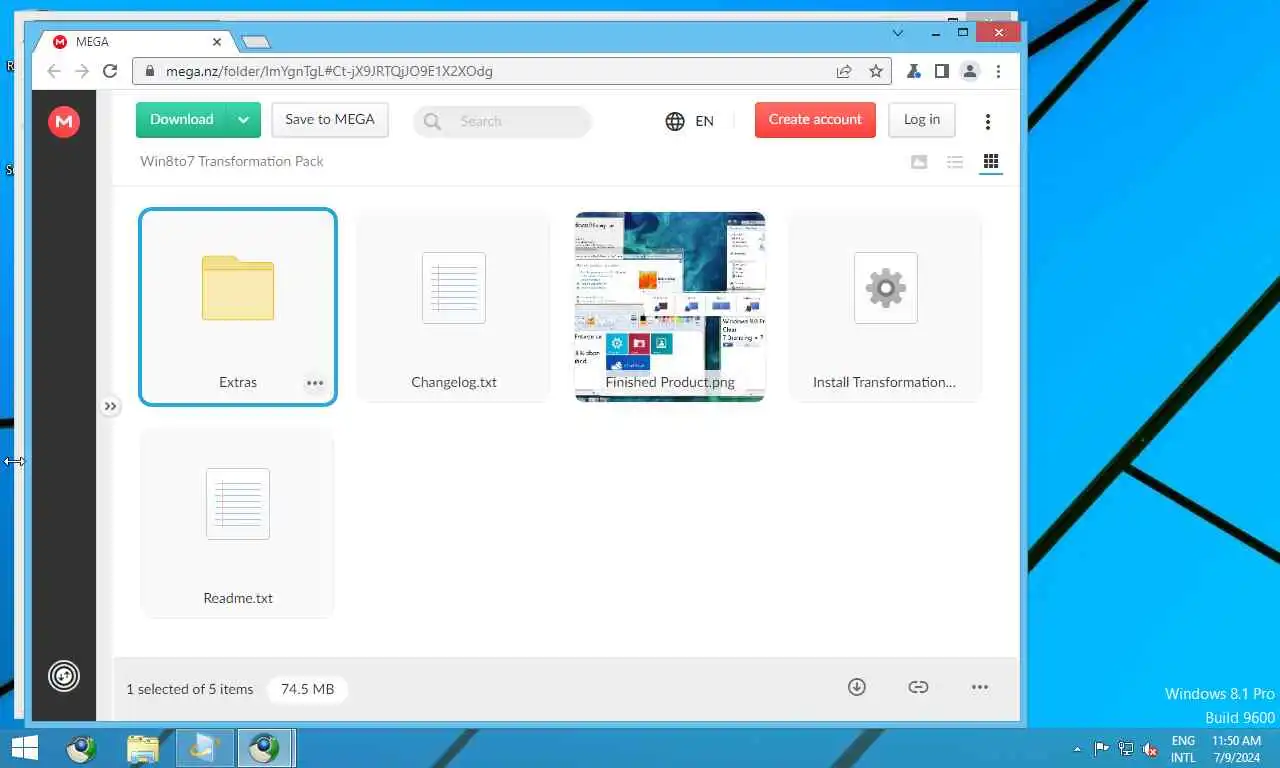Close the MEGA browser tab
Screen dimensions: 1280x768
(x=218, y=42)
